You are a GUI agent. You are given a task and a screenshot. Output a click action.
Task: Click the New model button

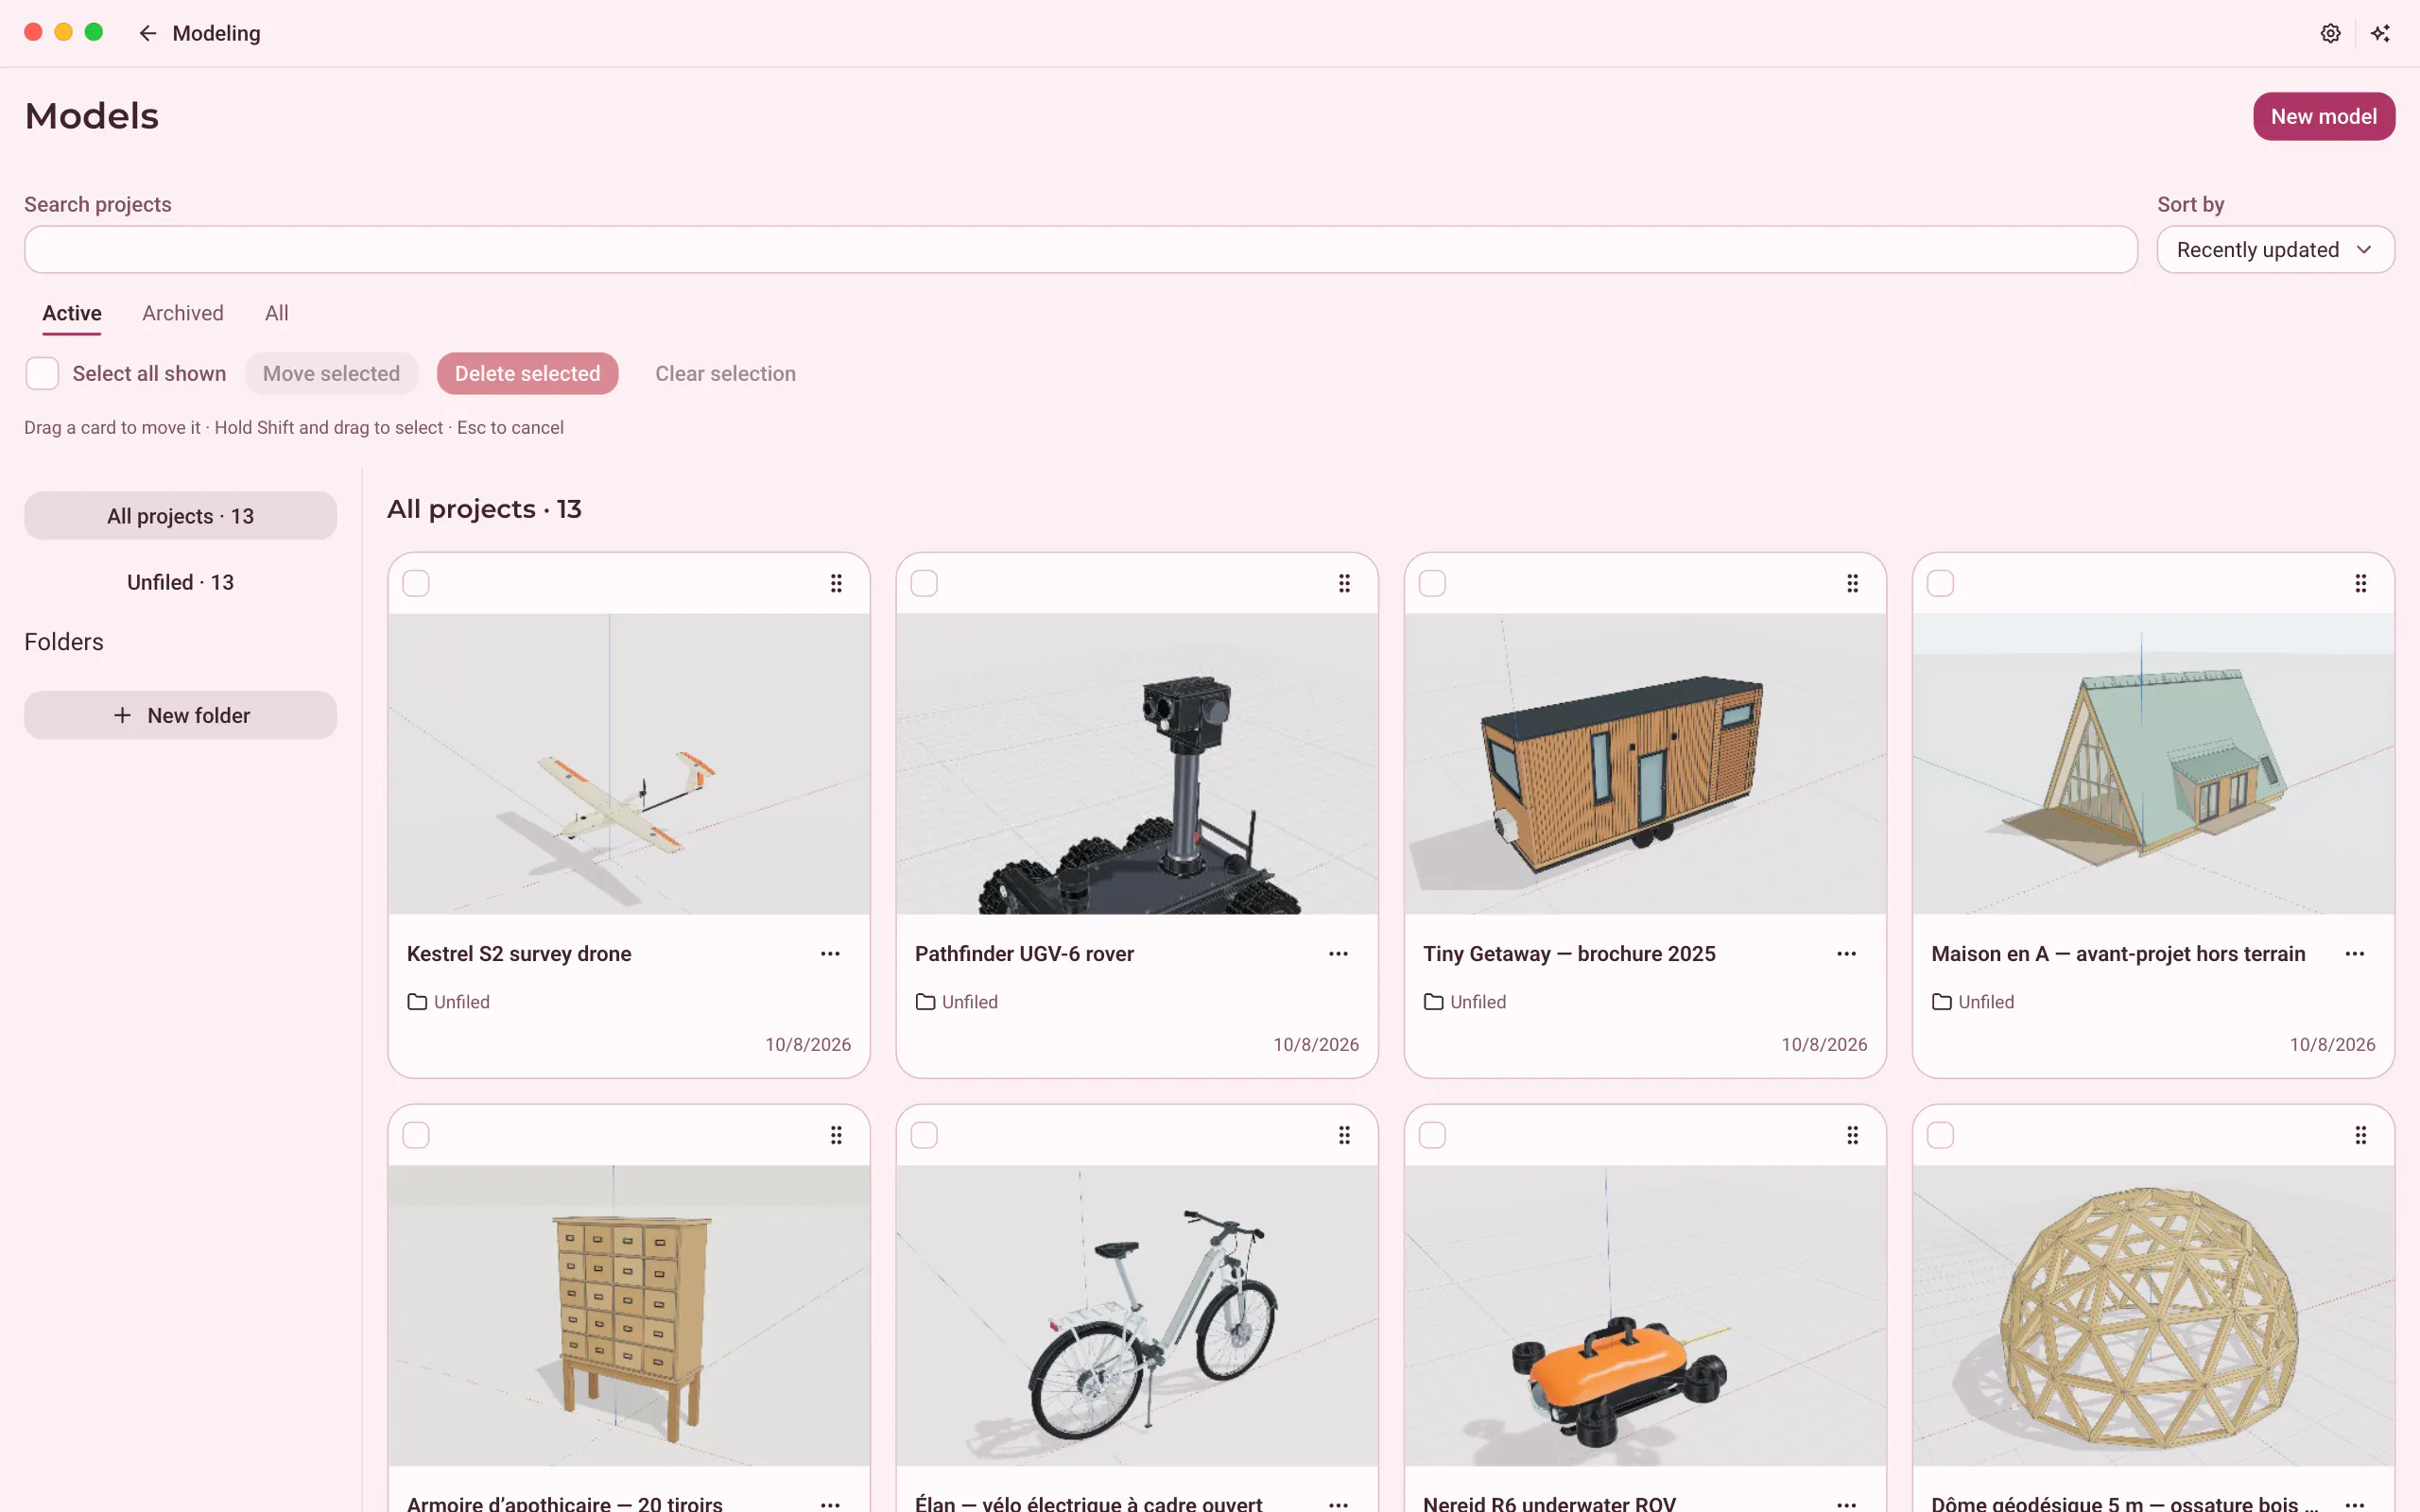pos(2323,116)
